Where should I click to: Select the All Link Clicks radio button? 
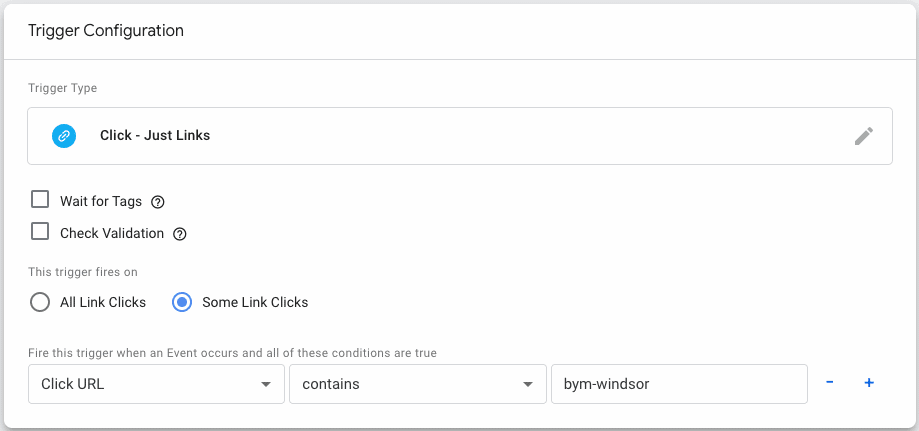tap(40, 302)
